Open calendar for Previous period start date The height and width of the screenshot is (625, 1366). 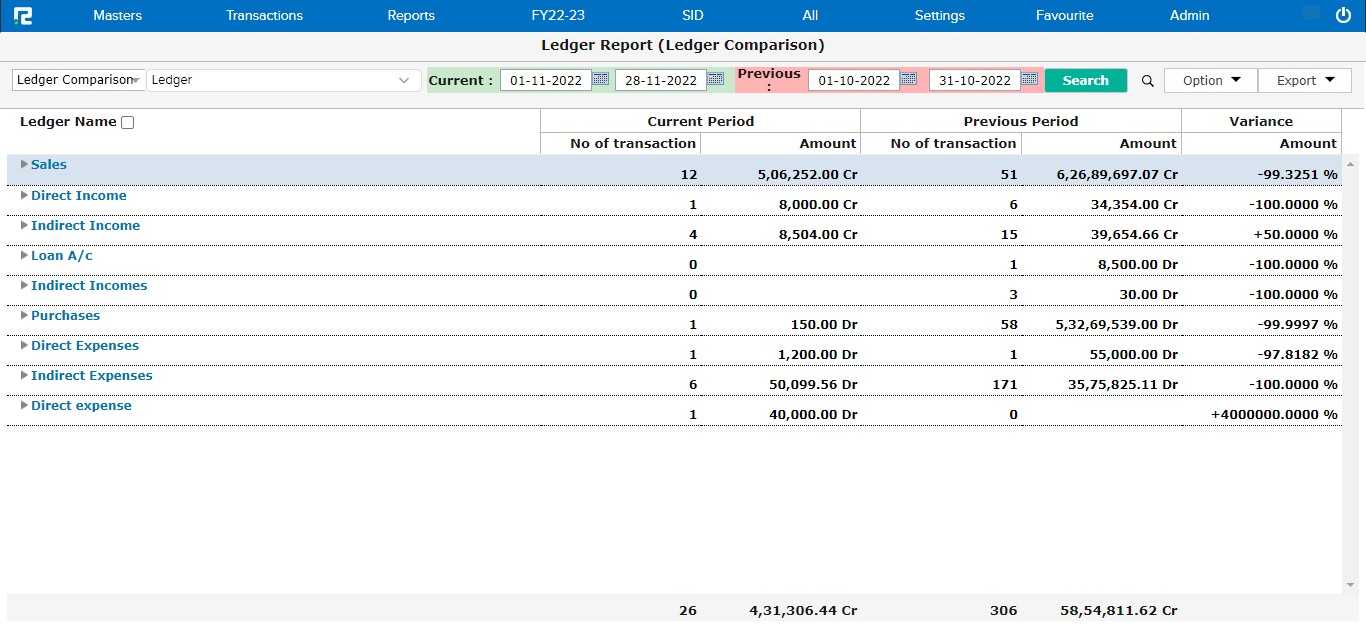pos(908,79)
